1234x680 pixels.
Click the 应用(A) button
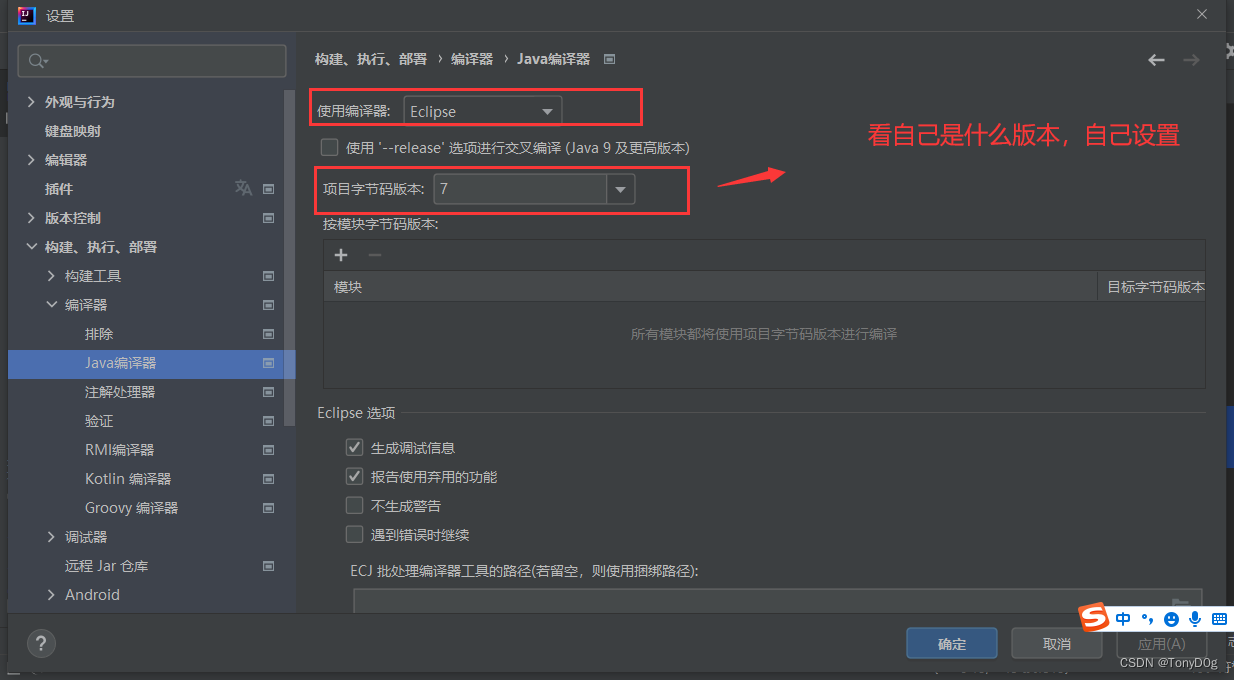tap(1161, 644)
